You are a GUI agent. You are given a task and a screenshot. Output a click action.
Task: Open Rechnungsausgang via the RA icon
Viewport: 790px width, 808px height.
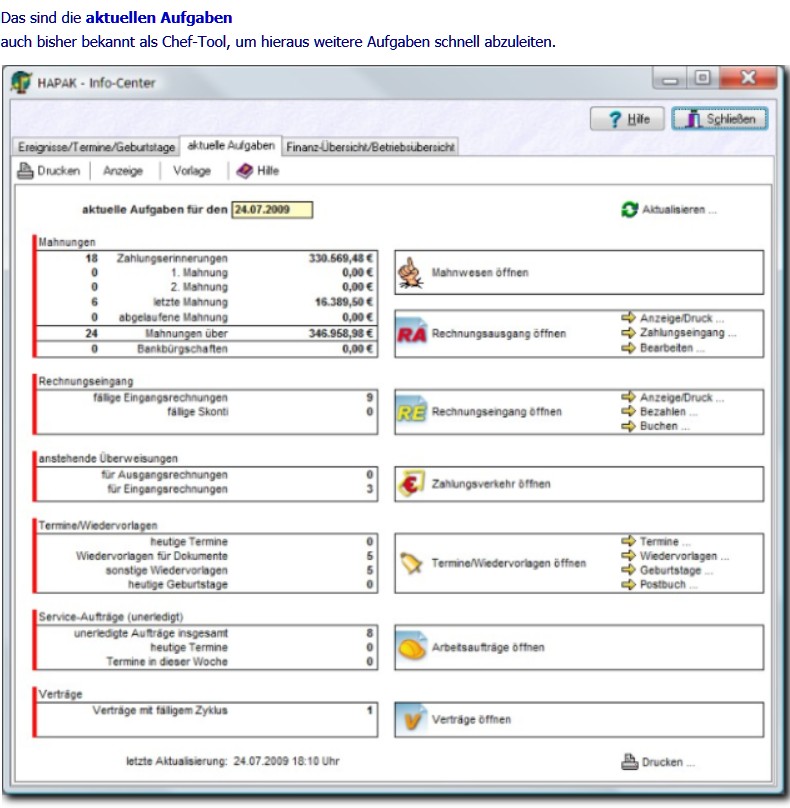click(x=412, y=334)
